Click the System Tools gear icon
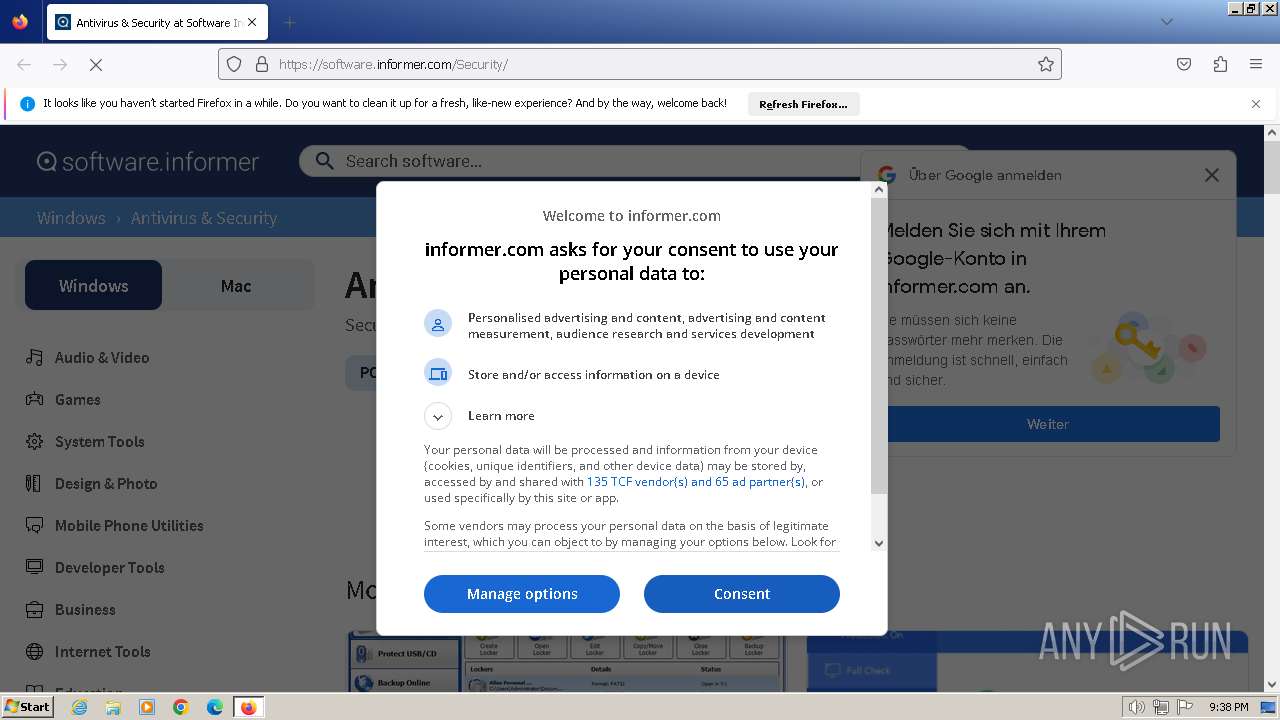Image resolution: width=1280 pixels, height=720 pixels. click(34, 442)
